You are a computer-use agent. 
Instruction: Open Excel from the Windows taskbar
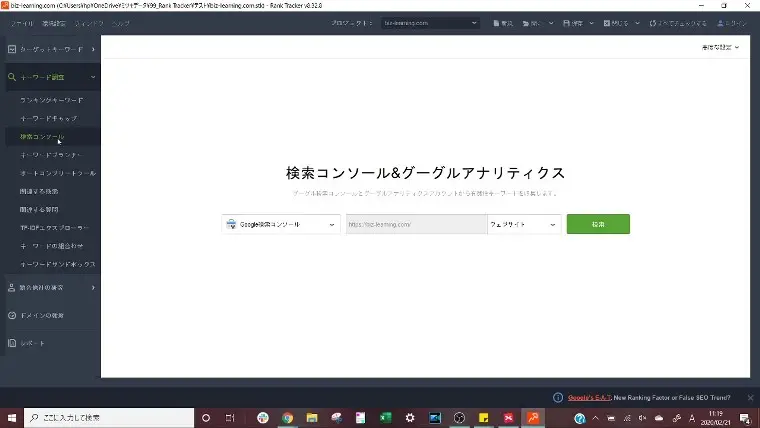tap(385, 417)
